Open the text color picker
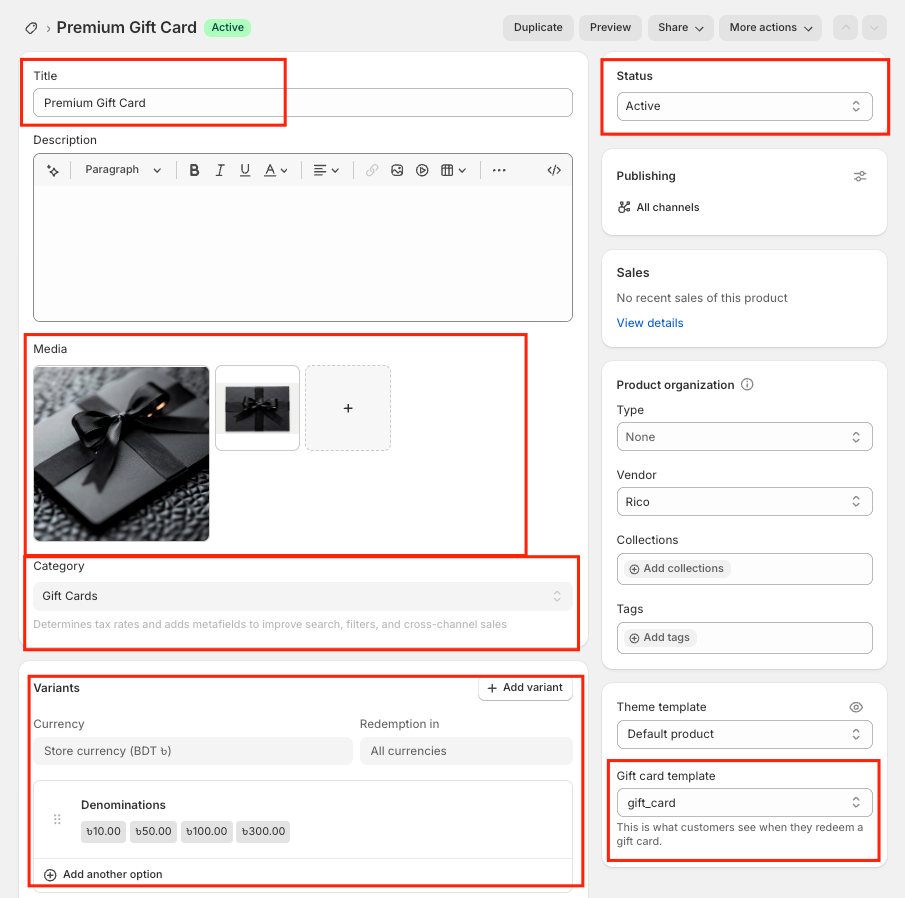905x898 pixels. point(275,170)
